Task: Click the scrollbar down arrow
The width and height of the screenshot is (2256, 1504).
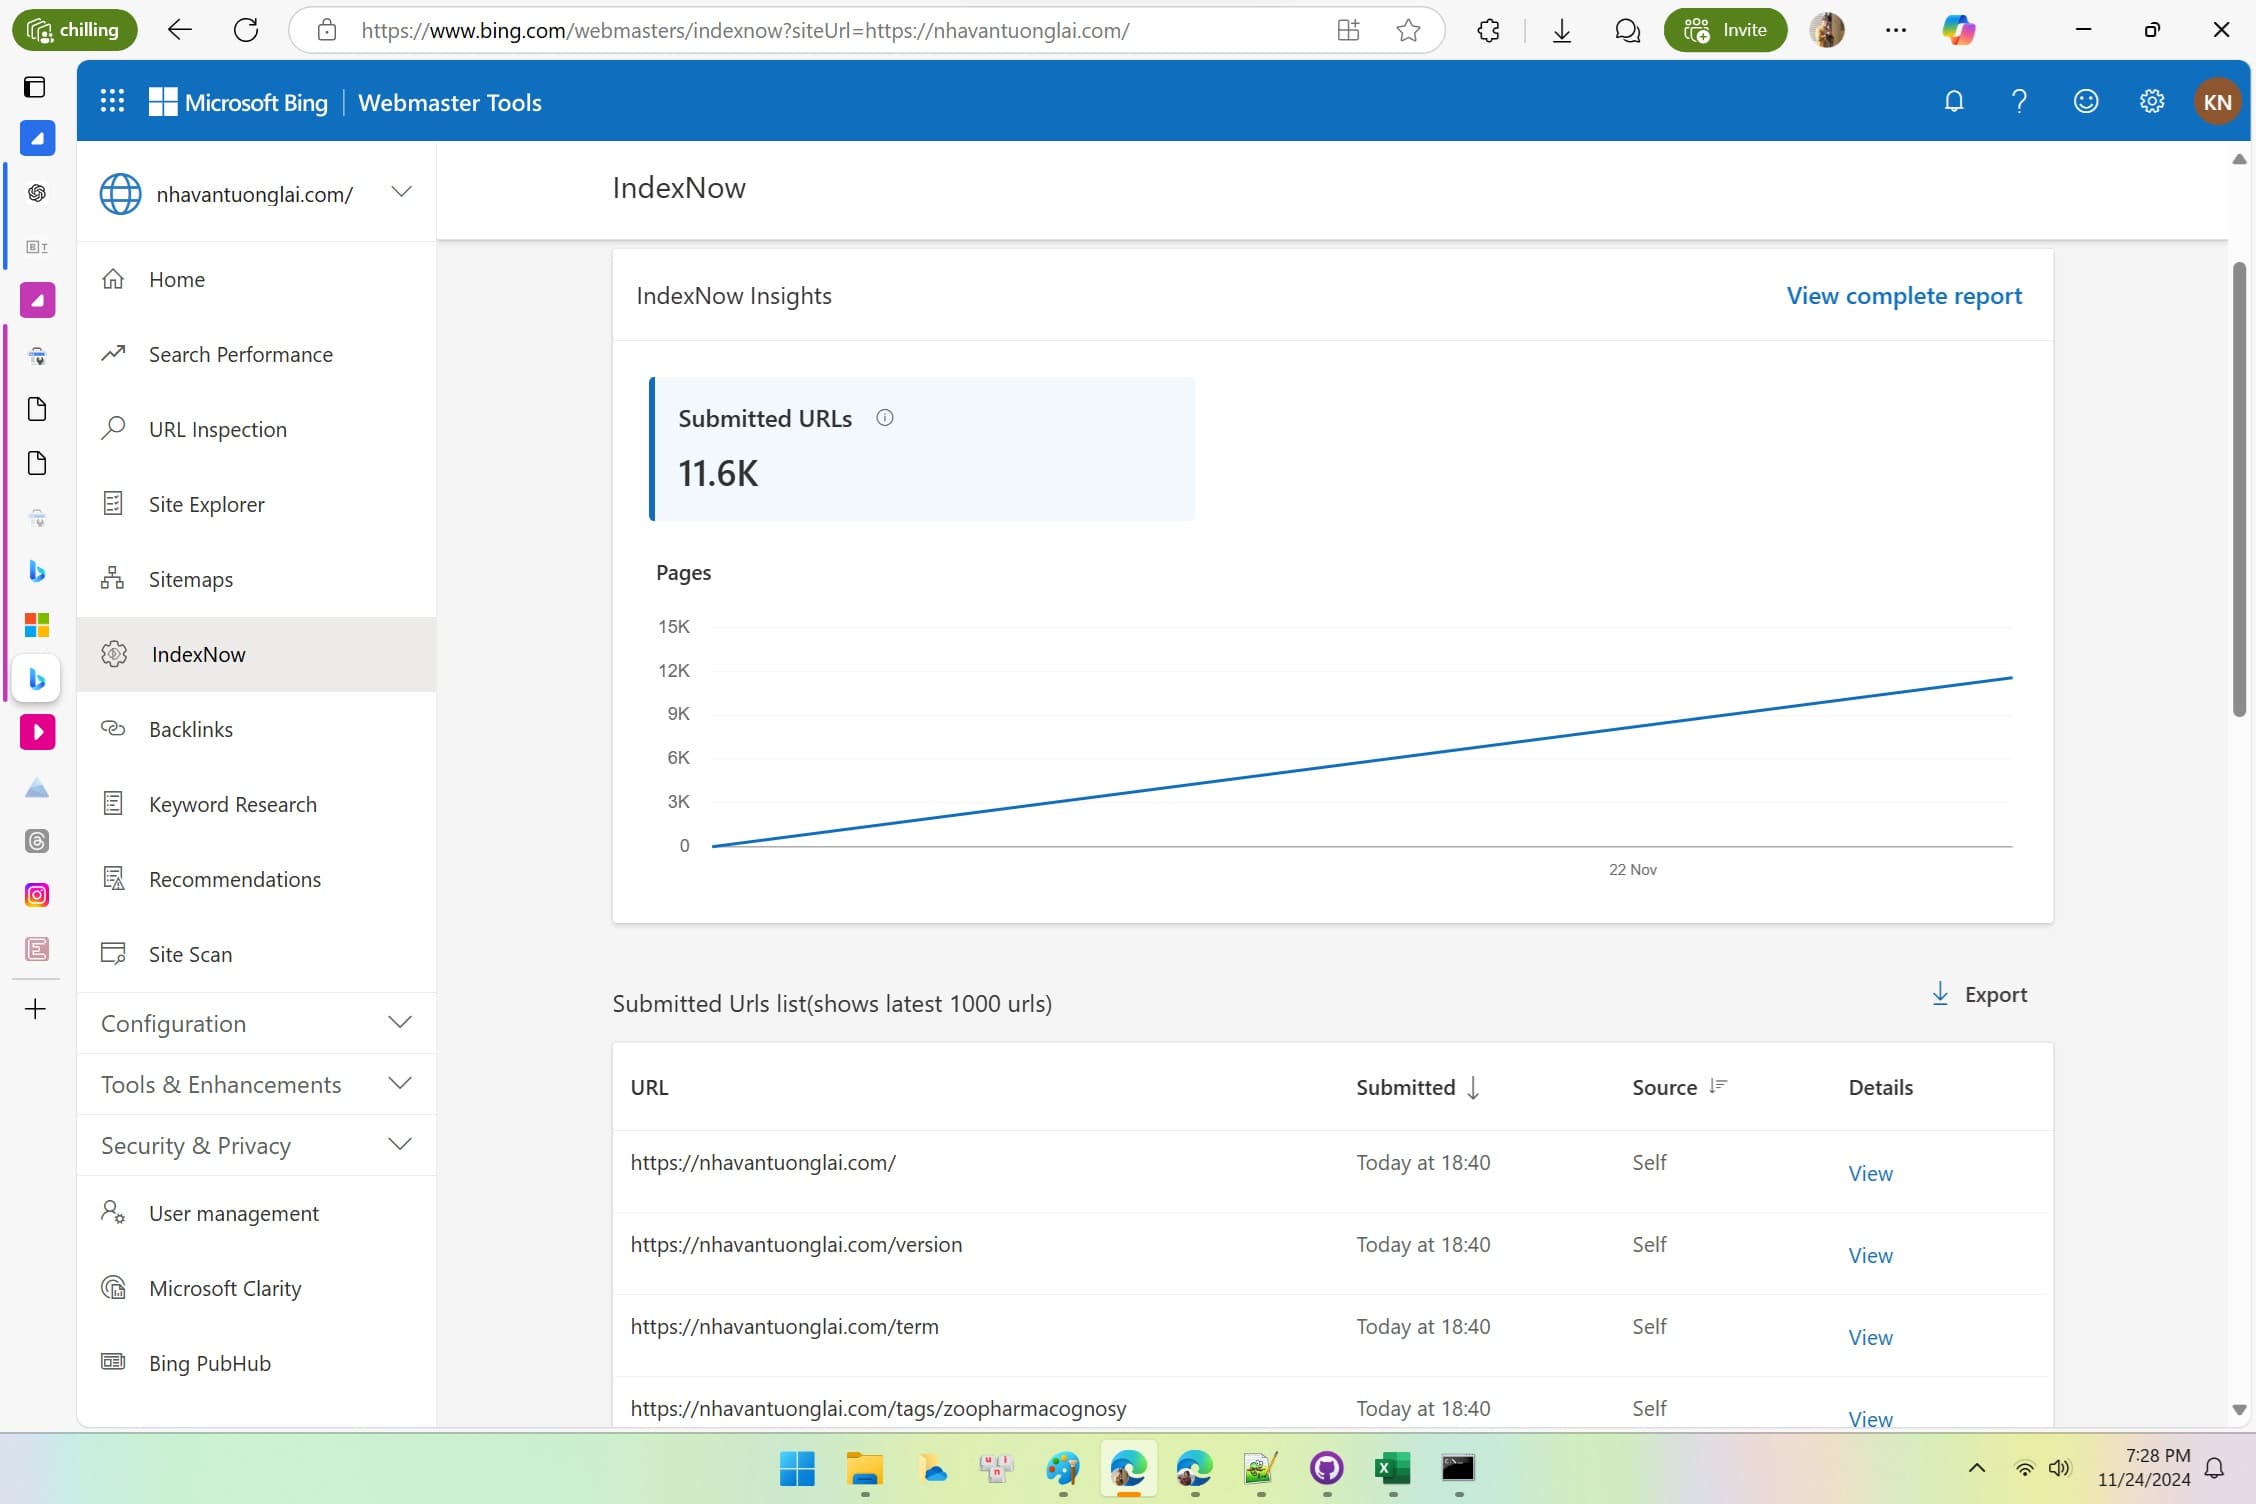Action: tap(2239, 1410)
